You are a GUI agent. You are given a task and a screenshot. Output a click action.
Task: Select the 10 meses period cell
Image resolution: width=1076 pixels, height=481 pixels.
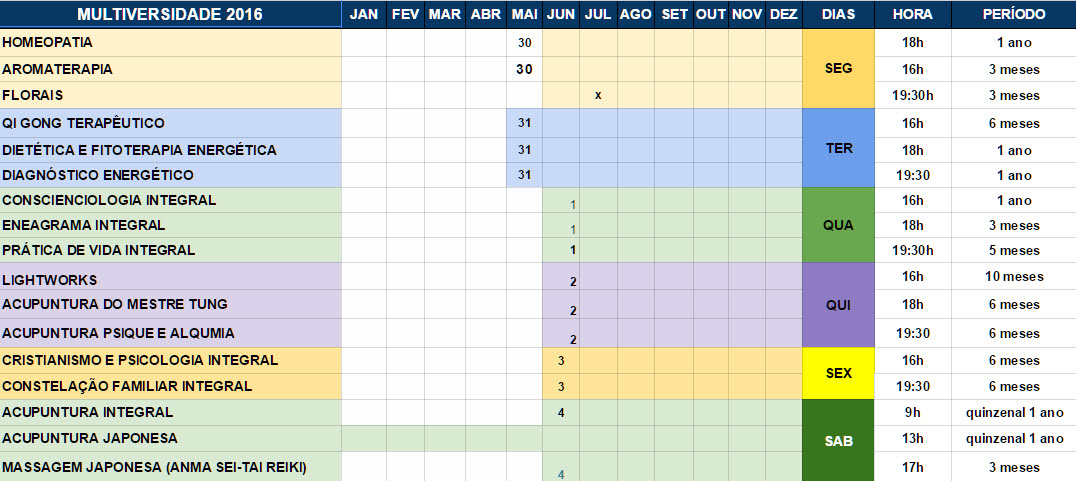1014,277
